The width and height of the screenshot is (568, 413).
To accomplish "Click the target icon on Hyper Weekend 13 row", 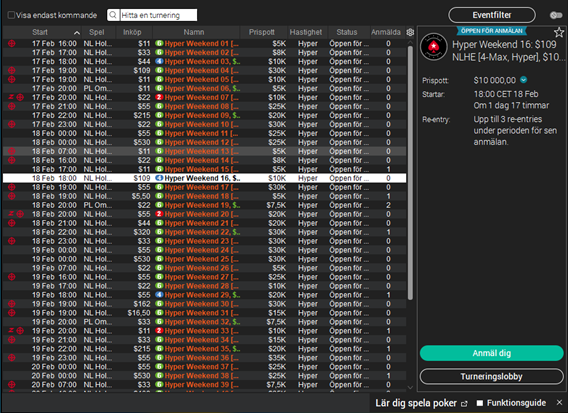I will tap(12, 151).
